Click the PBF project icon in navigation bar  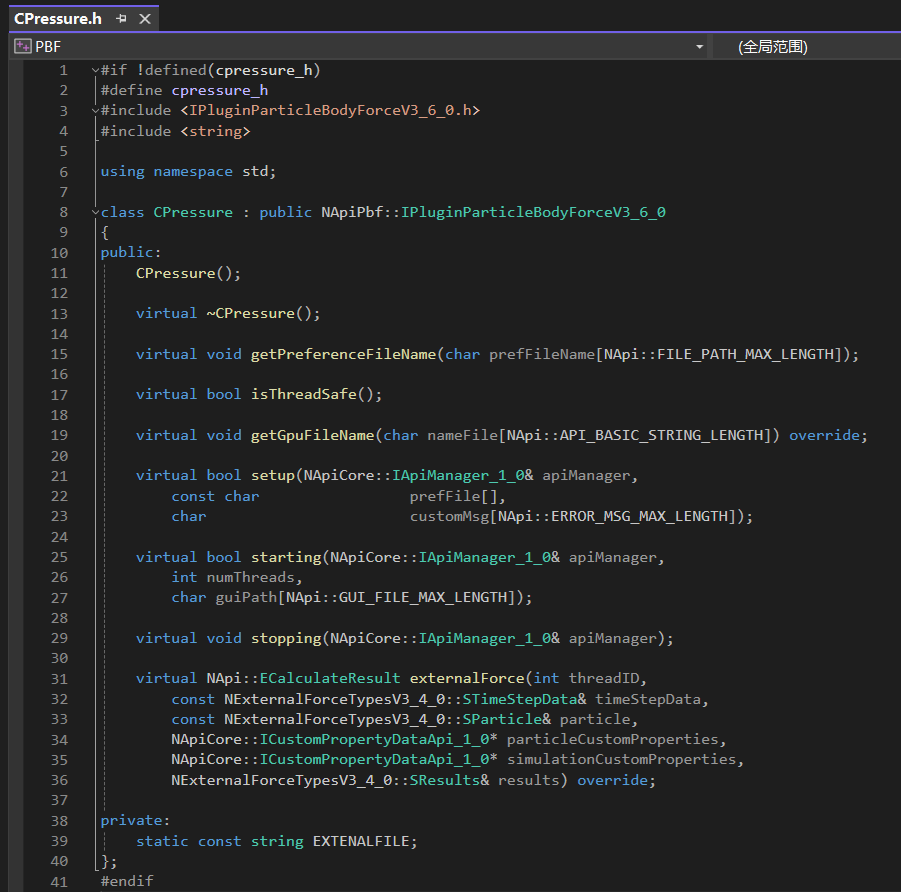click(x=22, y=46)
